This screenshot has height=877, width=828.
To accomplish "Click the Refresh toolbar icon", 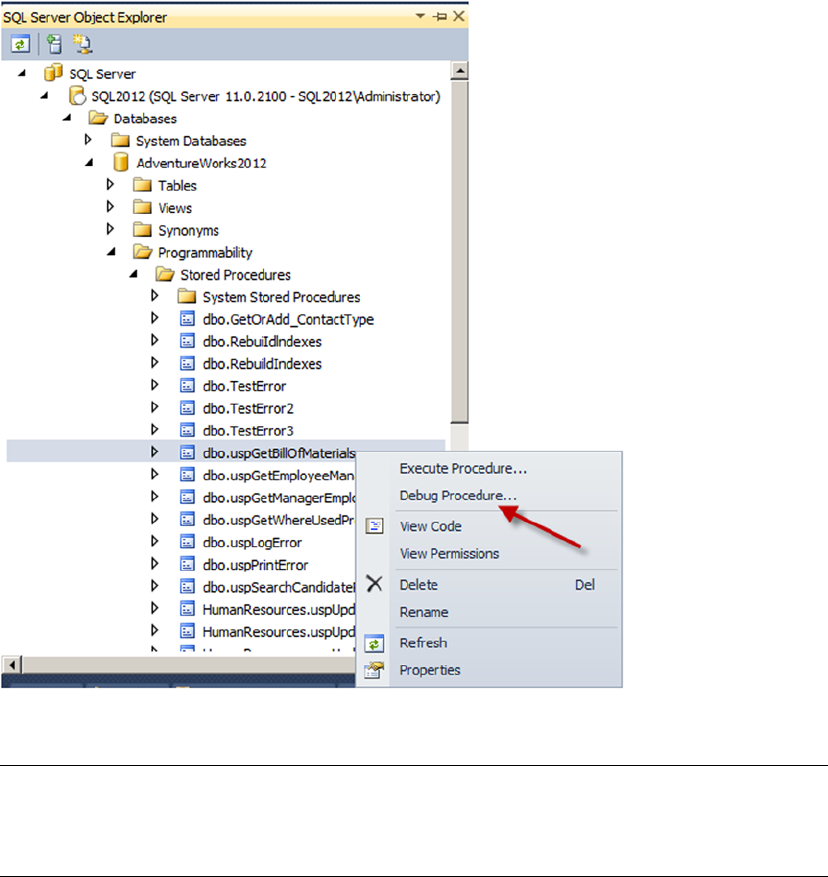I will click(20, 44).
